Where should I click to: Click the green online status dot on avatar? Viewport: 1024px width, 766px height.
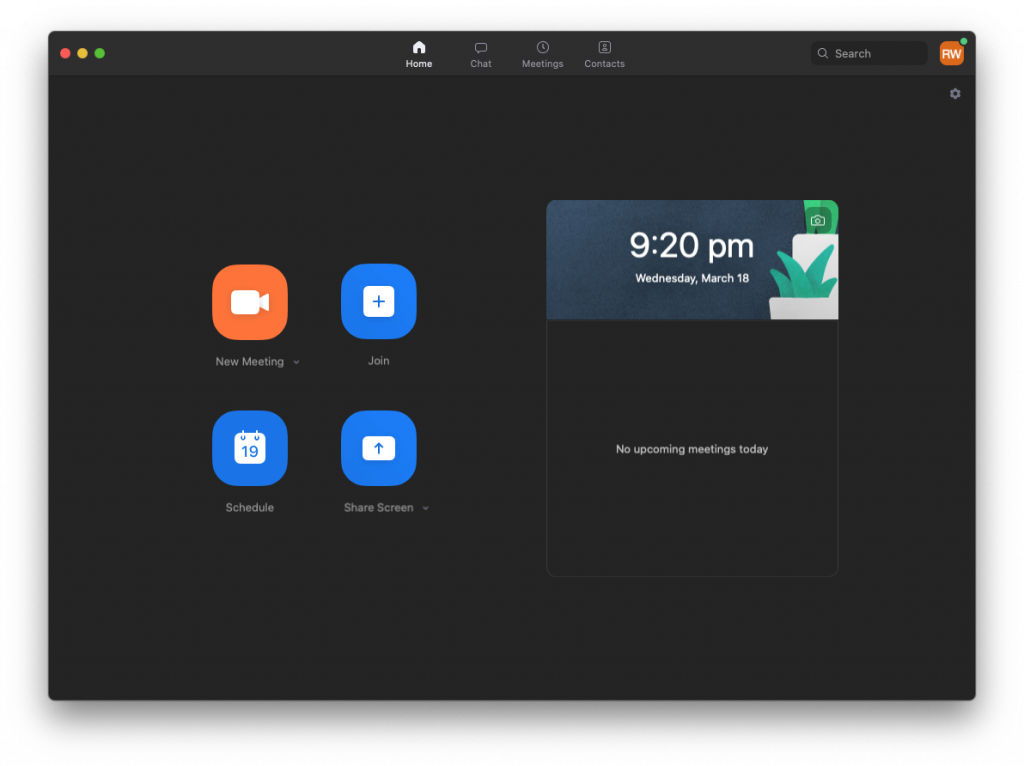[963, 41]
